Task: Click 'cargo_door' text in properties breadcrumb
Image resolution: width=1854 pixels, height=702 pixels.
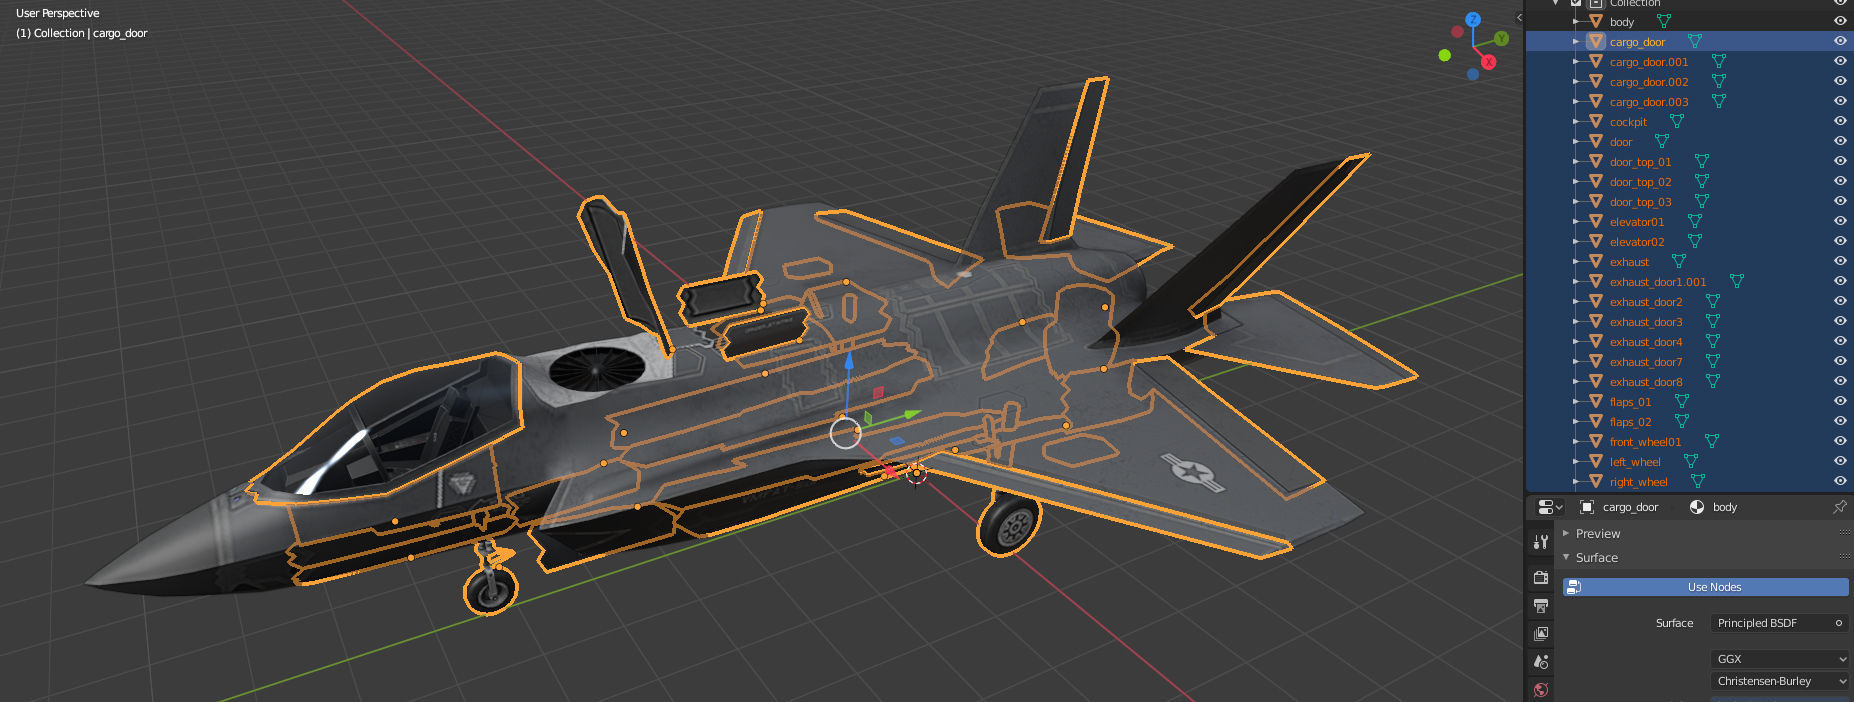Action: (1630, 507)
